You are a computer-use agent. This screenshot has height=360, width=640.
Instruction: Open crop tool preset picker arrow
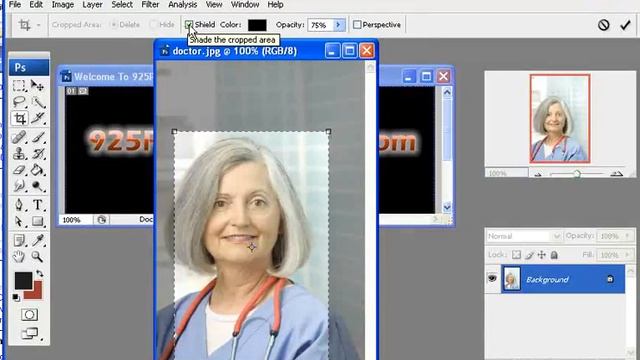[39, 25]
